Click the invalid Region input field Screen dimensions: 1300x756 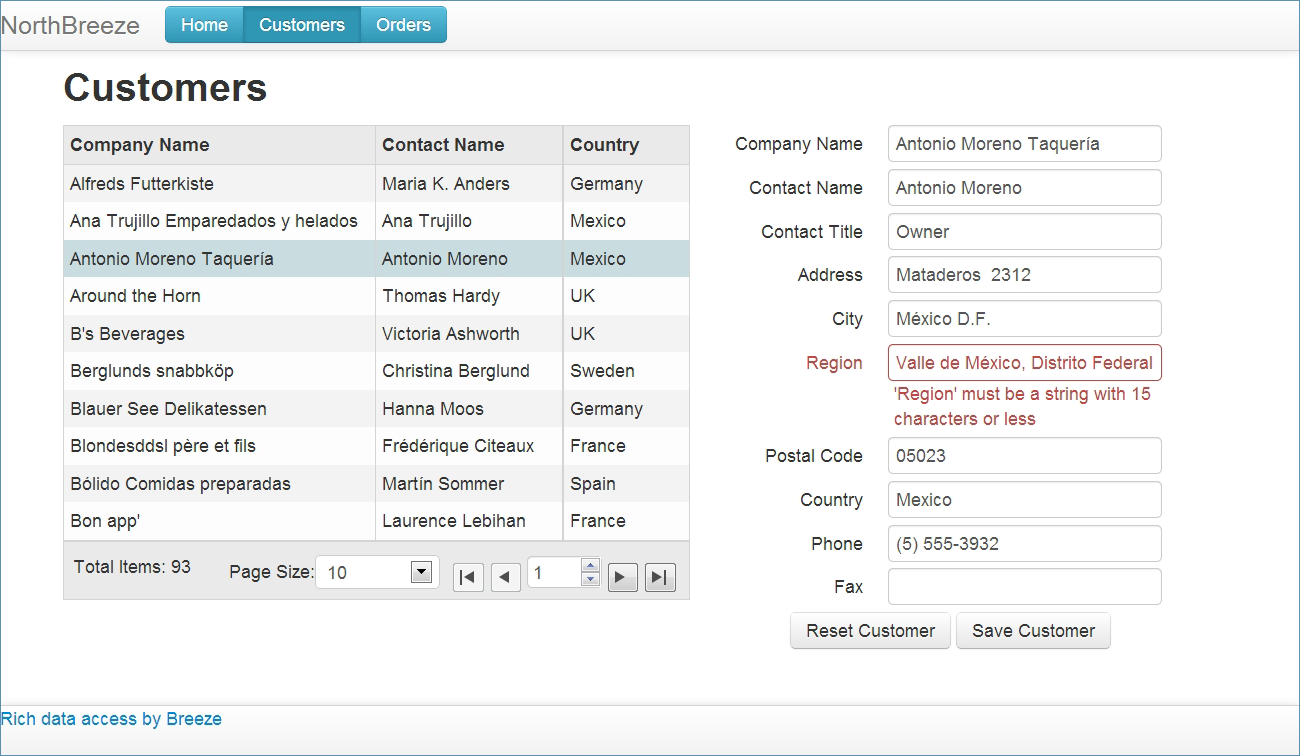[1024, 362]
